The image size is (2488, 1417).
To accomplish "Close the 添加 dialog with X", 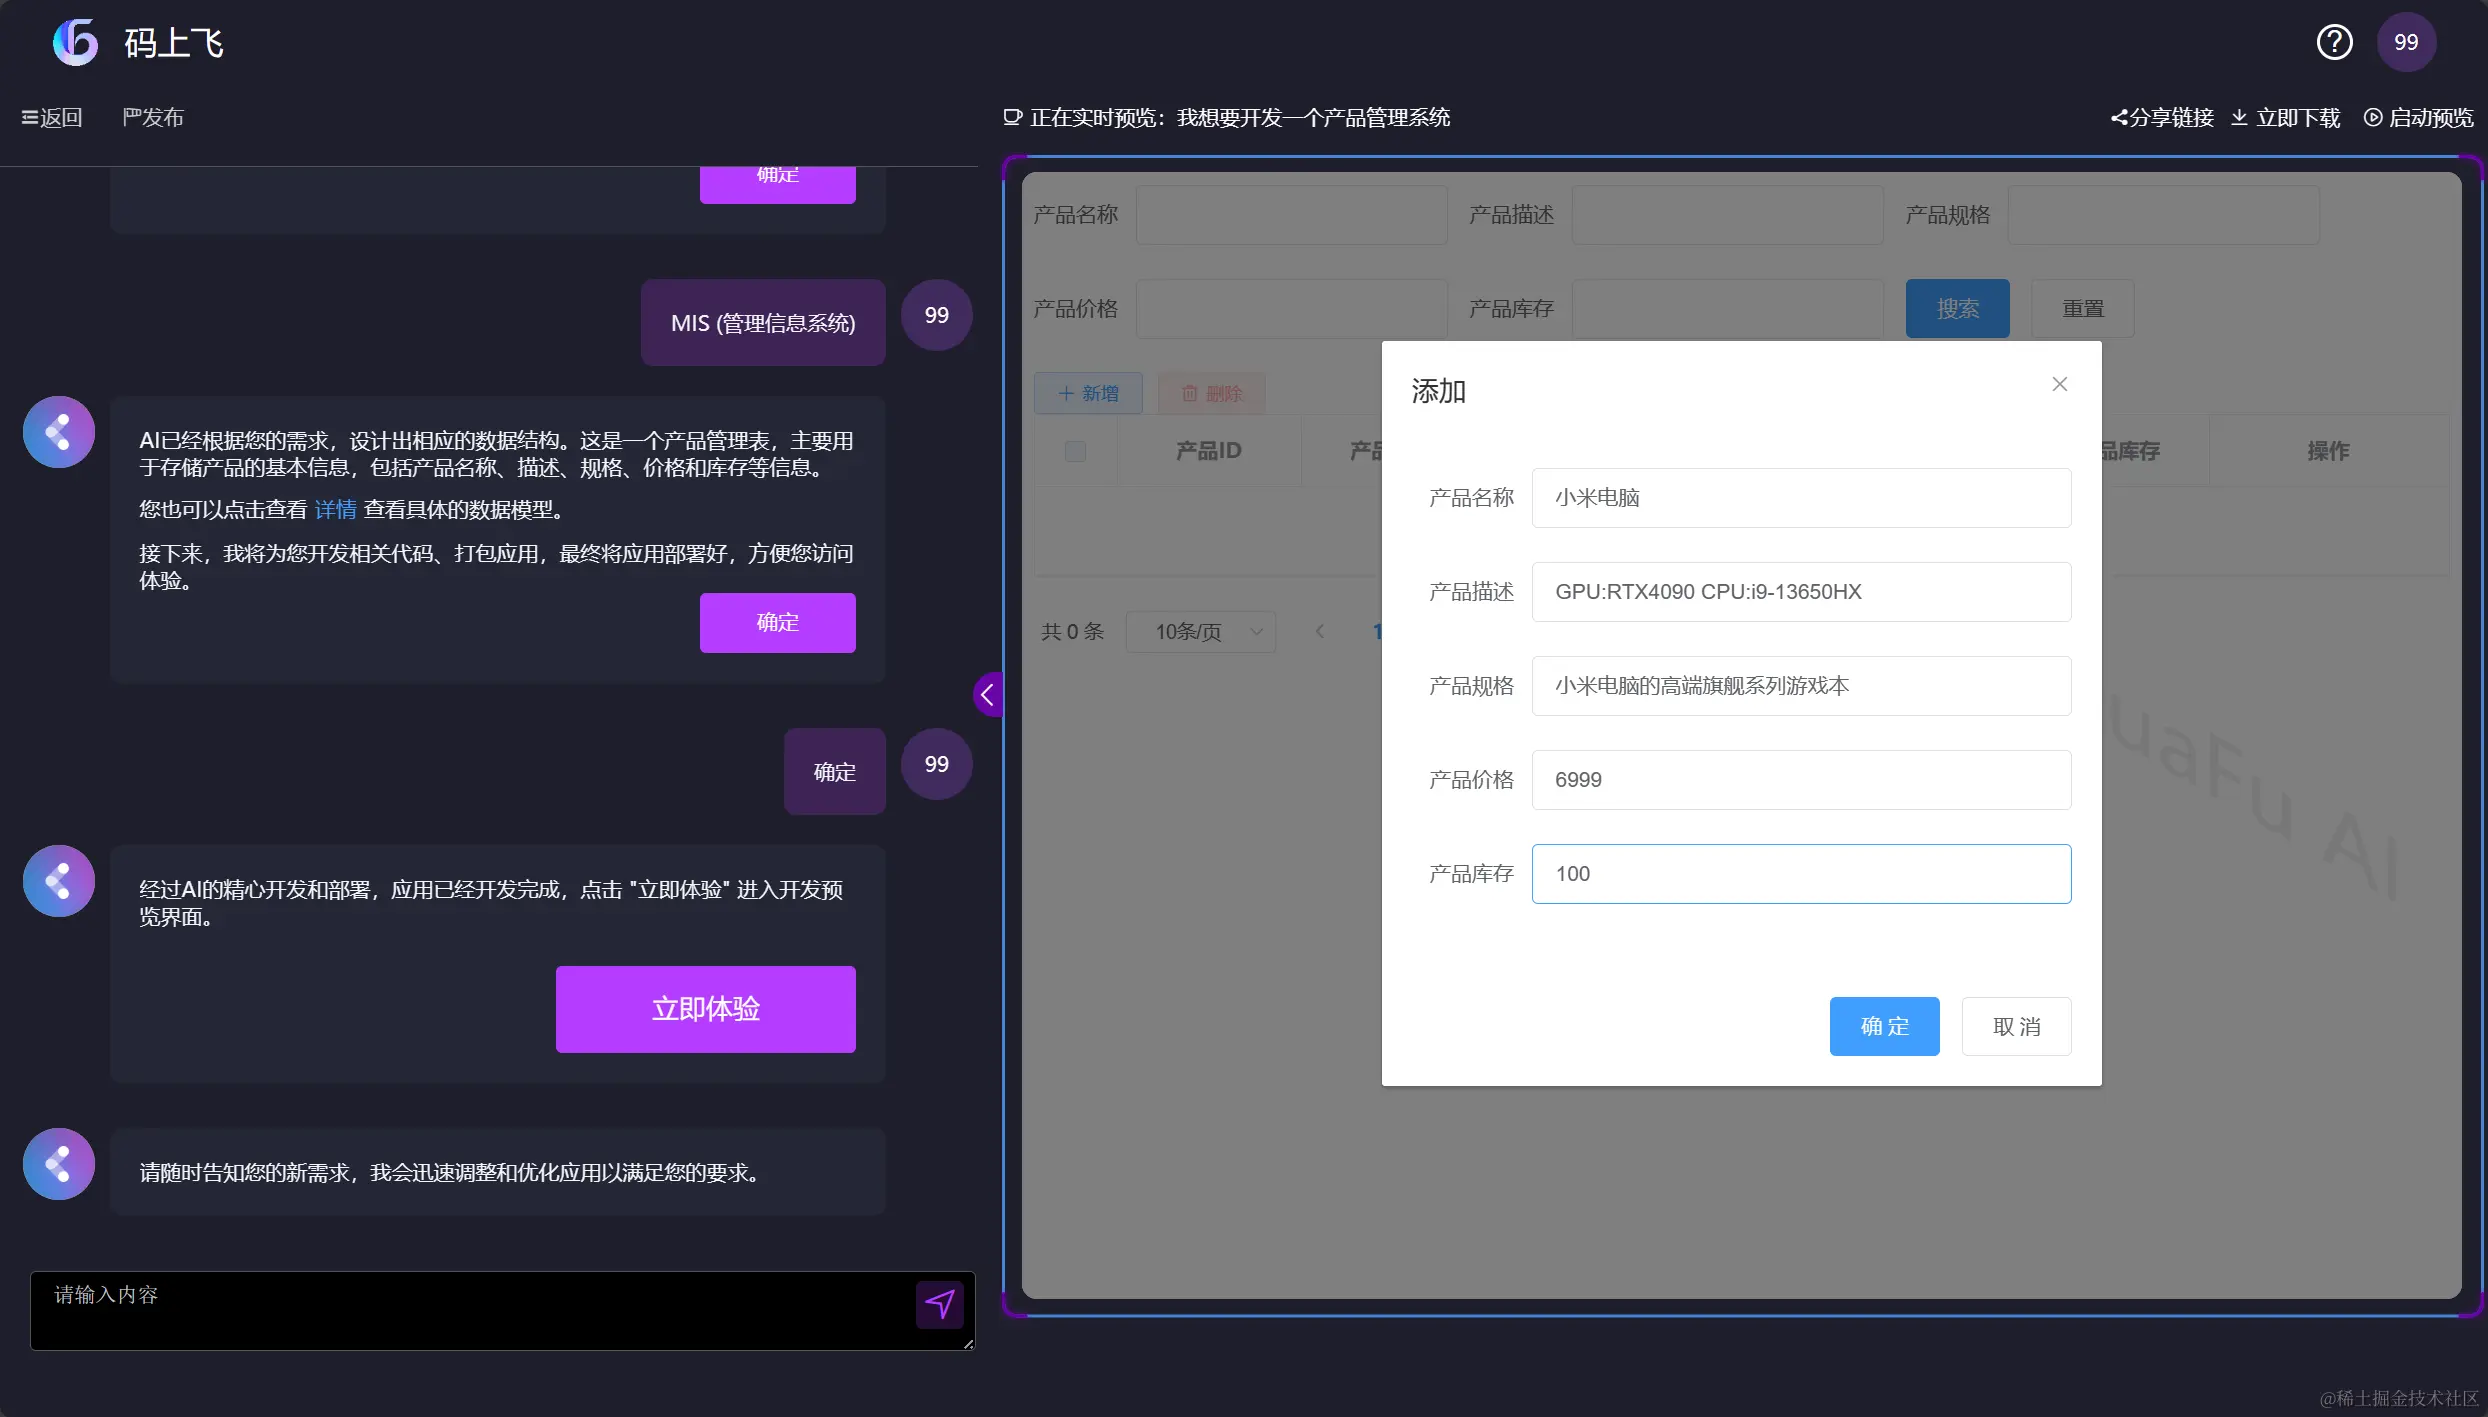I will click(2059, 384).
